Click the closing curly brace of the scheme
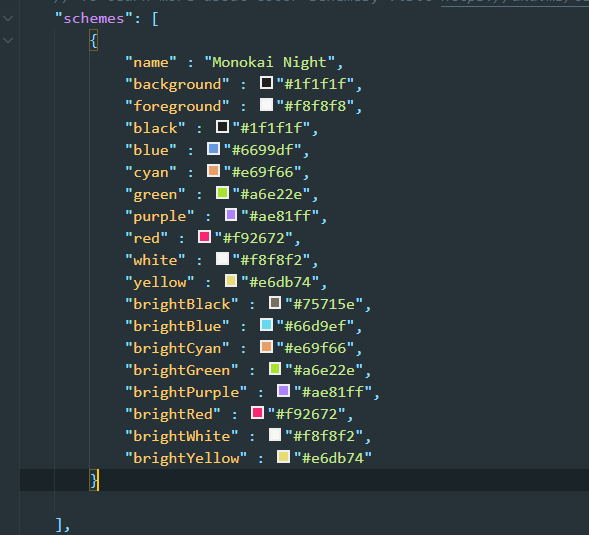This screenshot has height=535, width=589. (94, 480)
